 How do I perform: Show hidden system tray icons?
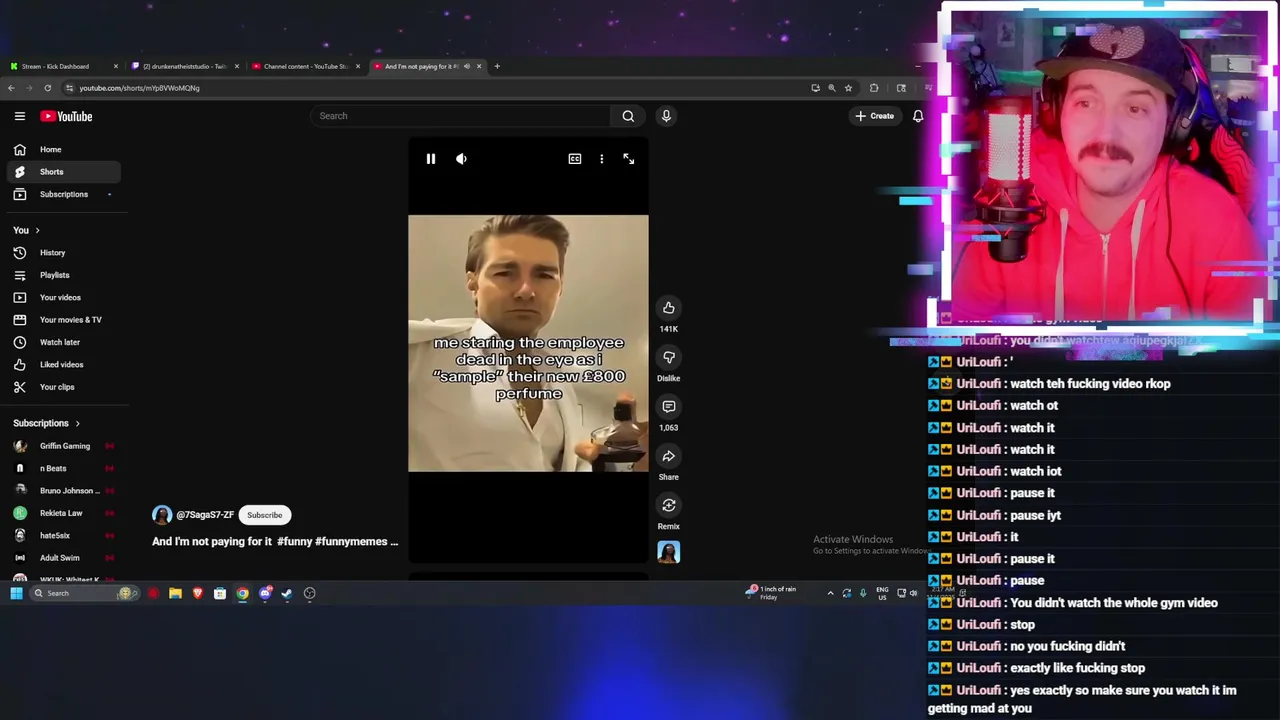click(x=830, y=593)
